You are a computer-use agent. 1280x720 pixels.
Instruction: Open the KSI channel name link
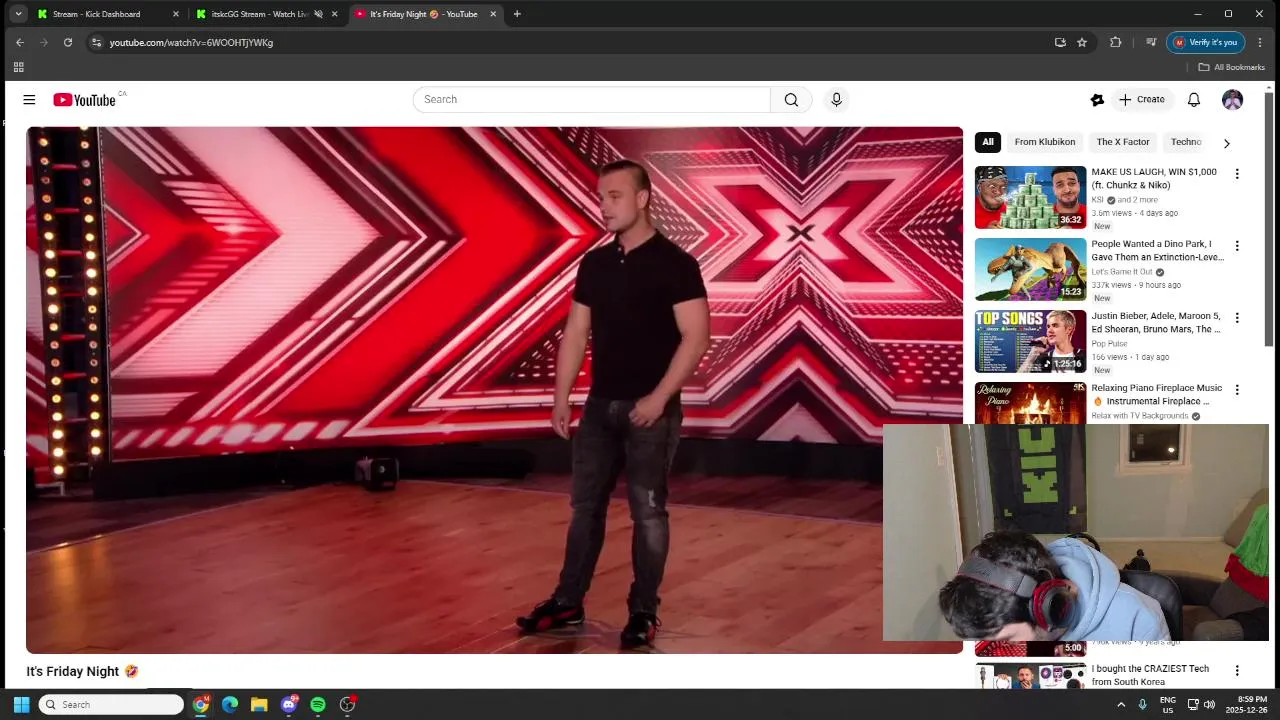(x=1097, y=200)
